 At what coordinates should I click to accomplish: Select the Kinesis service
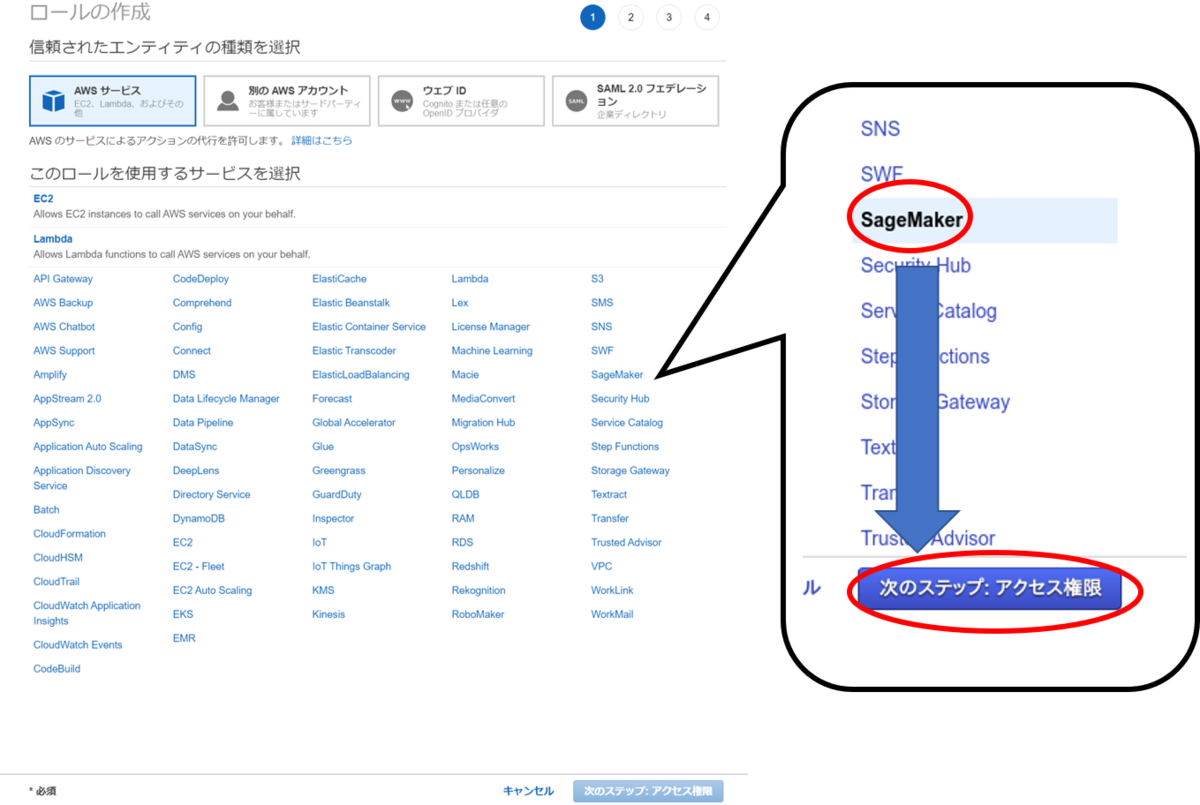pyautogui.click(x=328, y=614)
